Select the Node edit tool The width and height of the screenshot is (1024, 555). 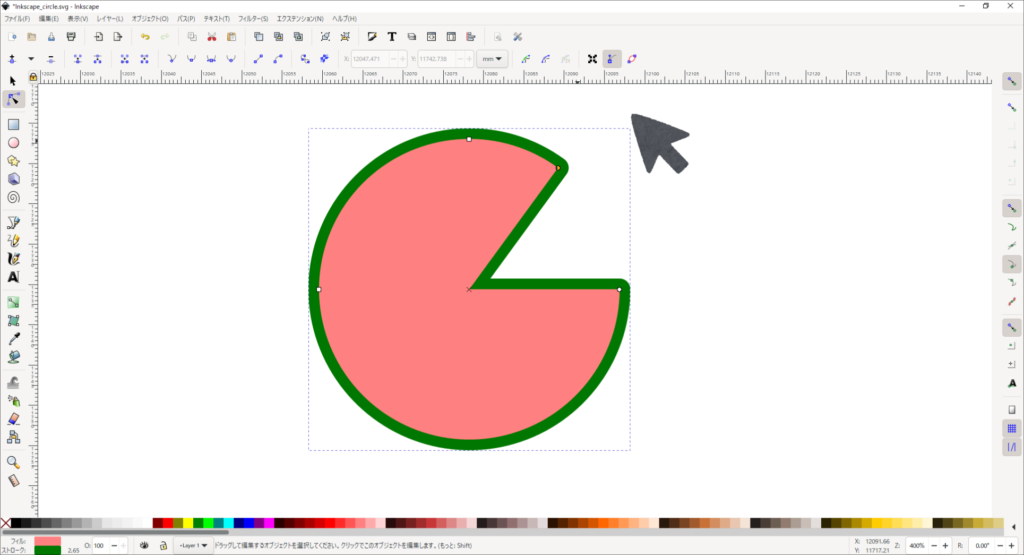click(13, 99)
